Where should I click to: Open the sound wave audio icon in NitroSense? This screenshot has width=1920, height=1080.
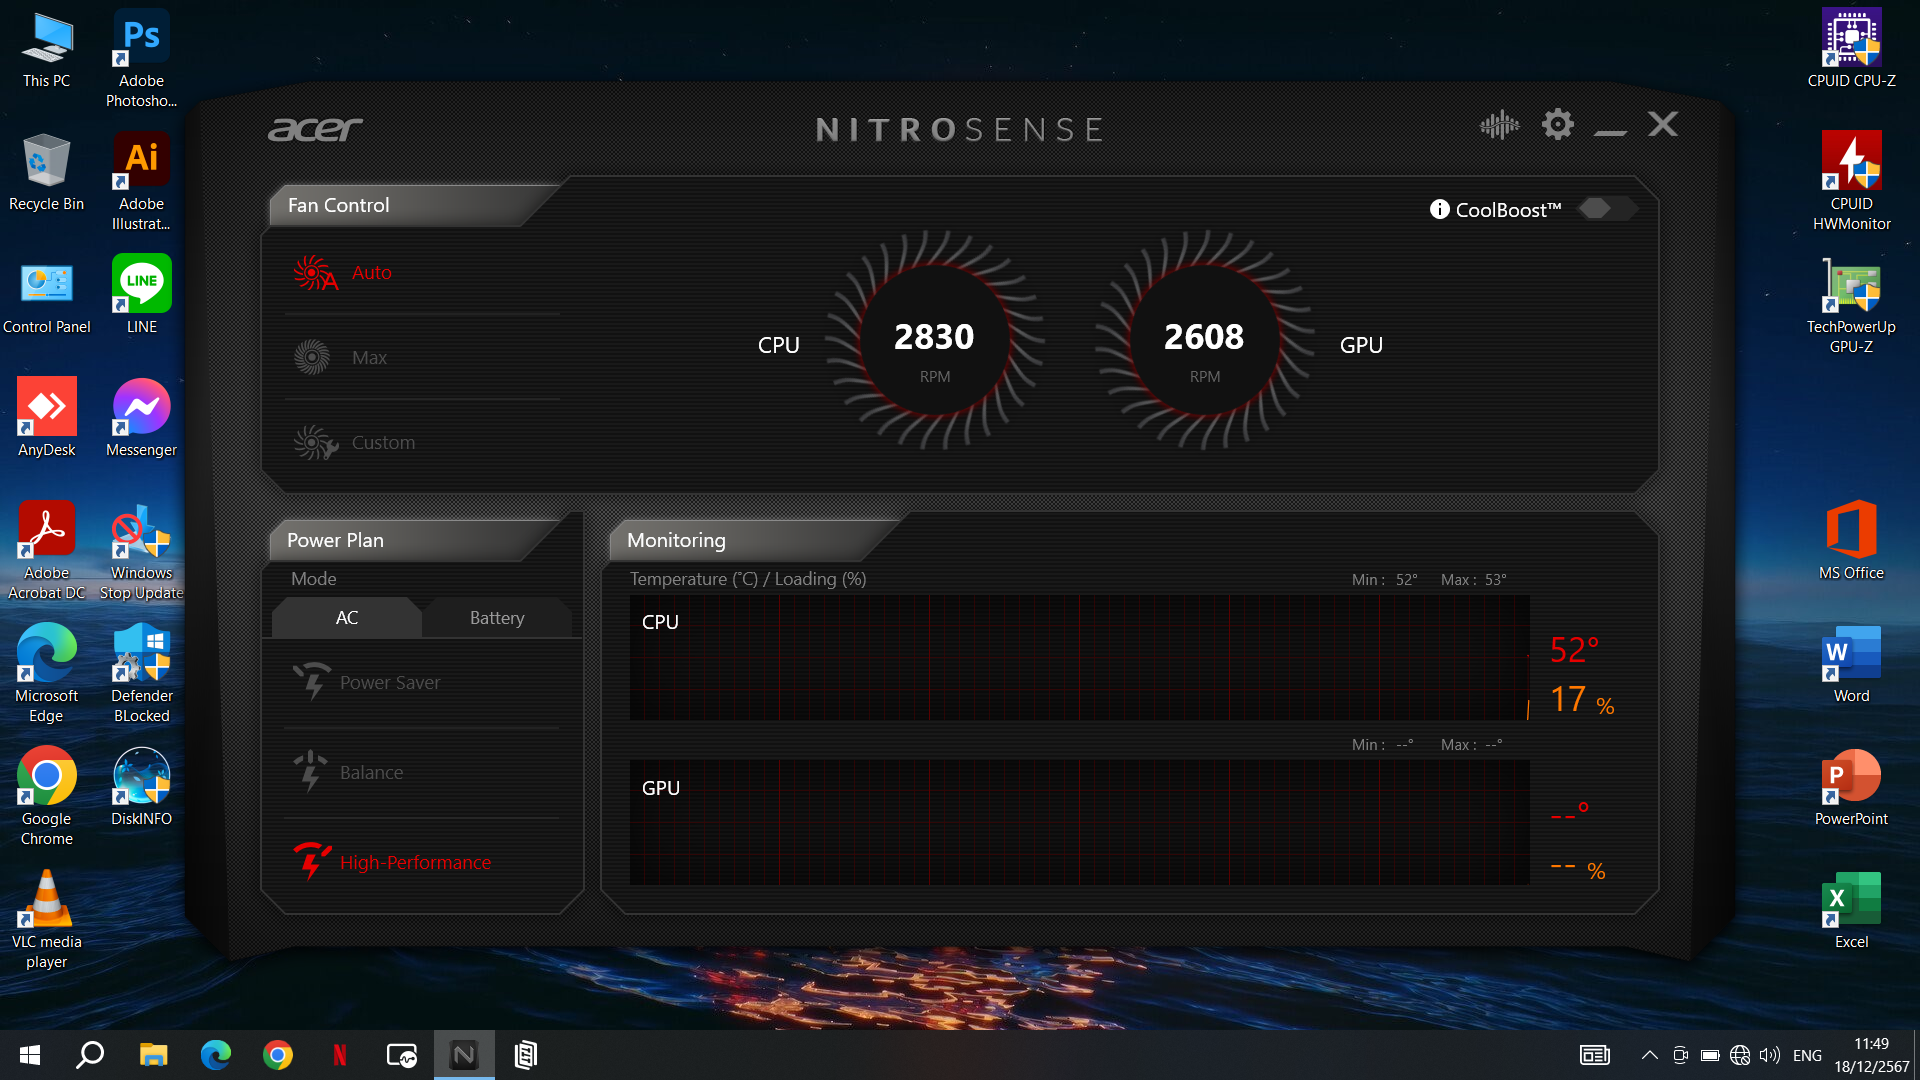click(1499, 125)
